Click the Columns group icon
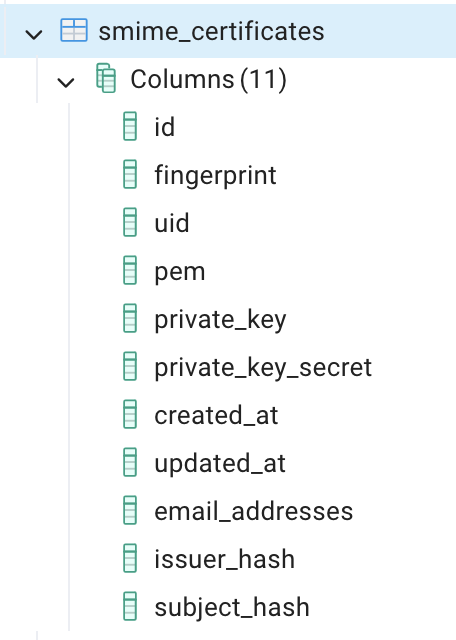 (x=106, y=78)
